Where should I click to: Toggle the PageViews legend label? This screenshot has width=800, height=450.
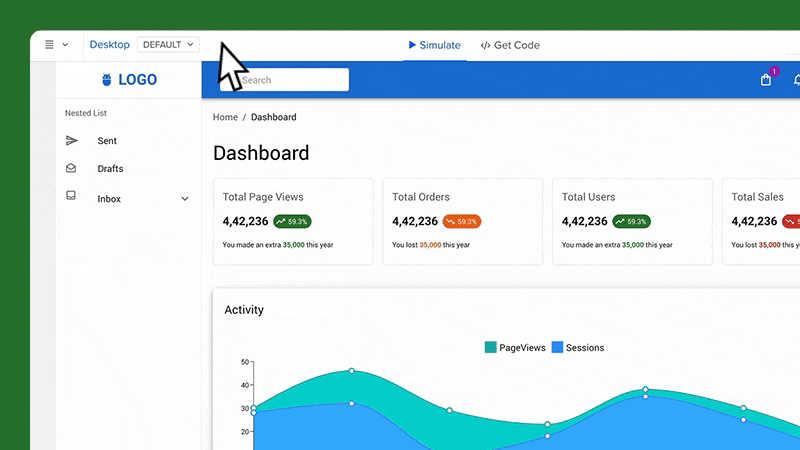[522, 348]
